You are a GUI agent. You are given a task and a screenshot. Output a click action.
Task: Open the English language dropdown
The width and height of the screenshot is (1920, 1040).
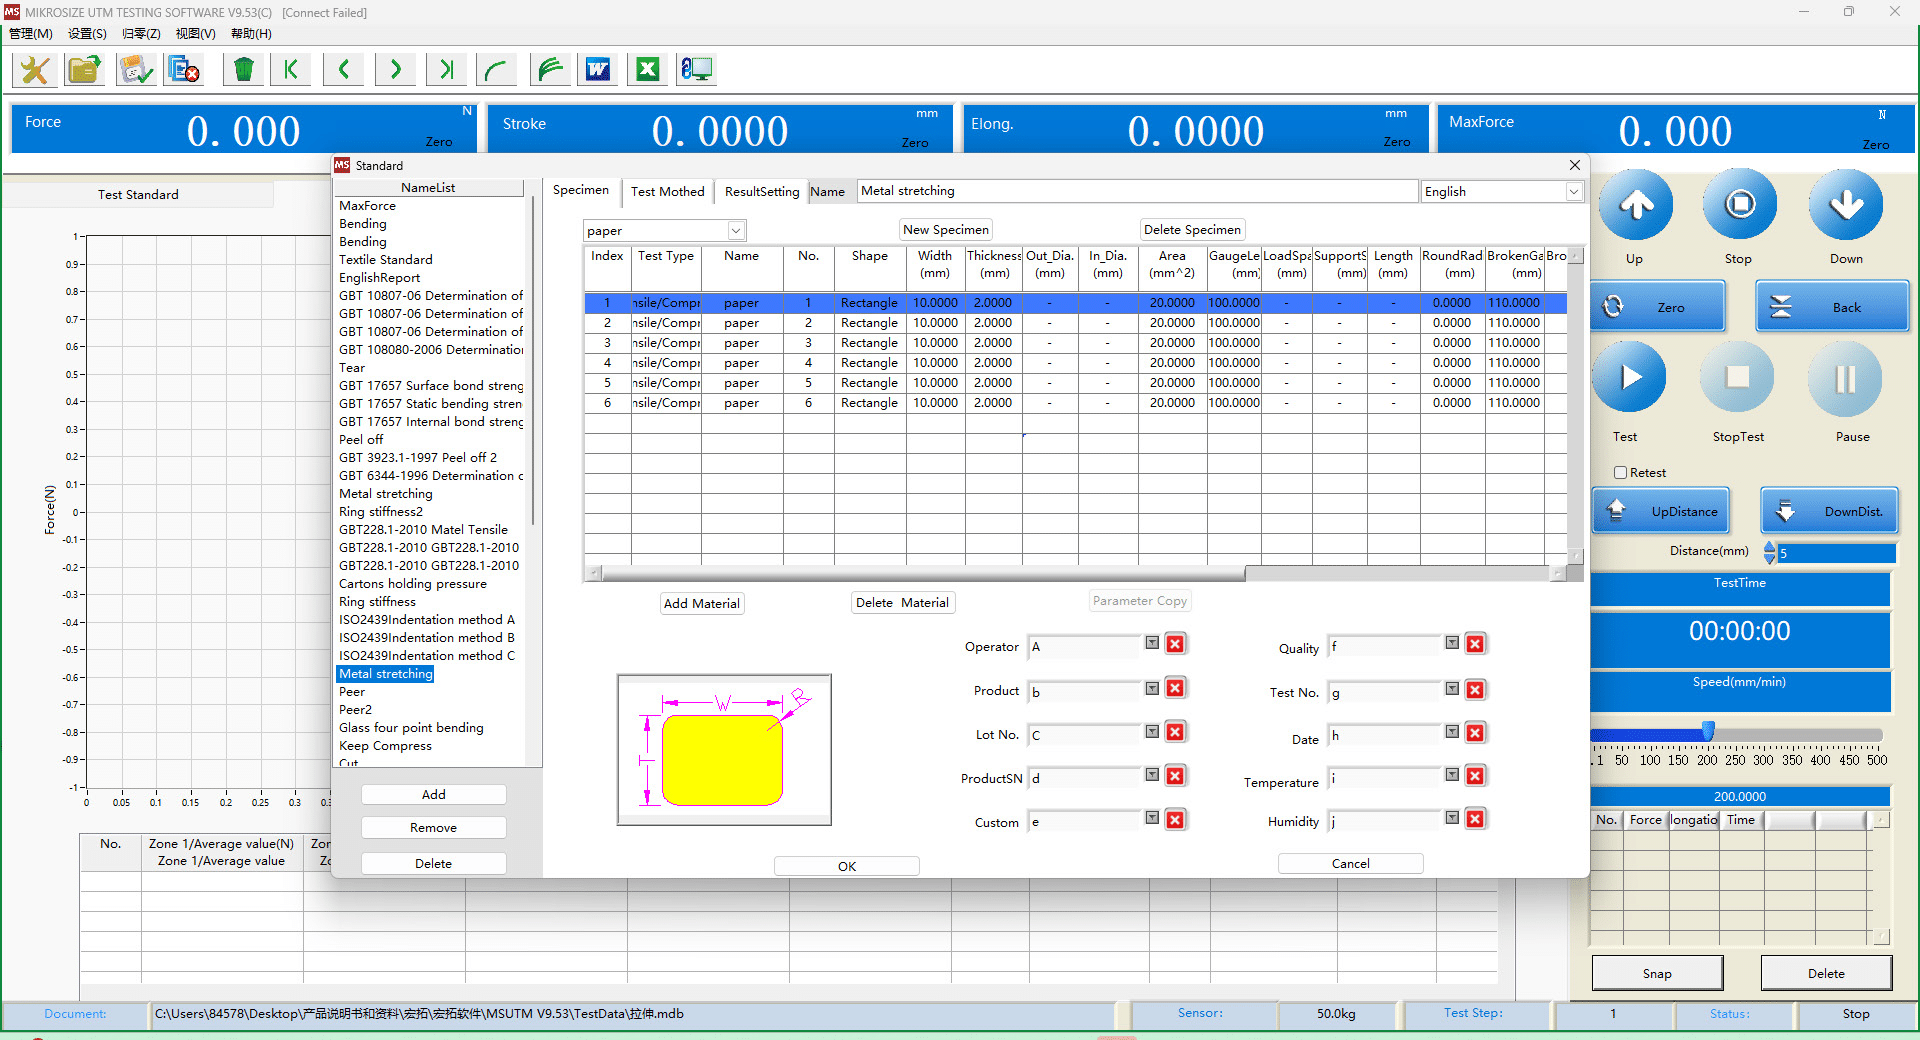[x=1573, y=192]
